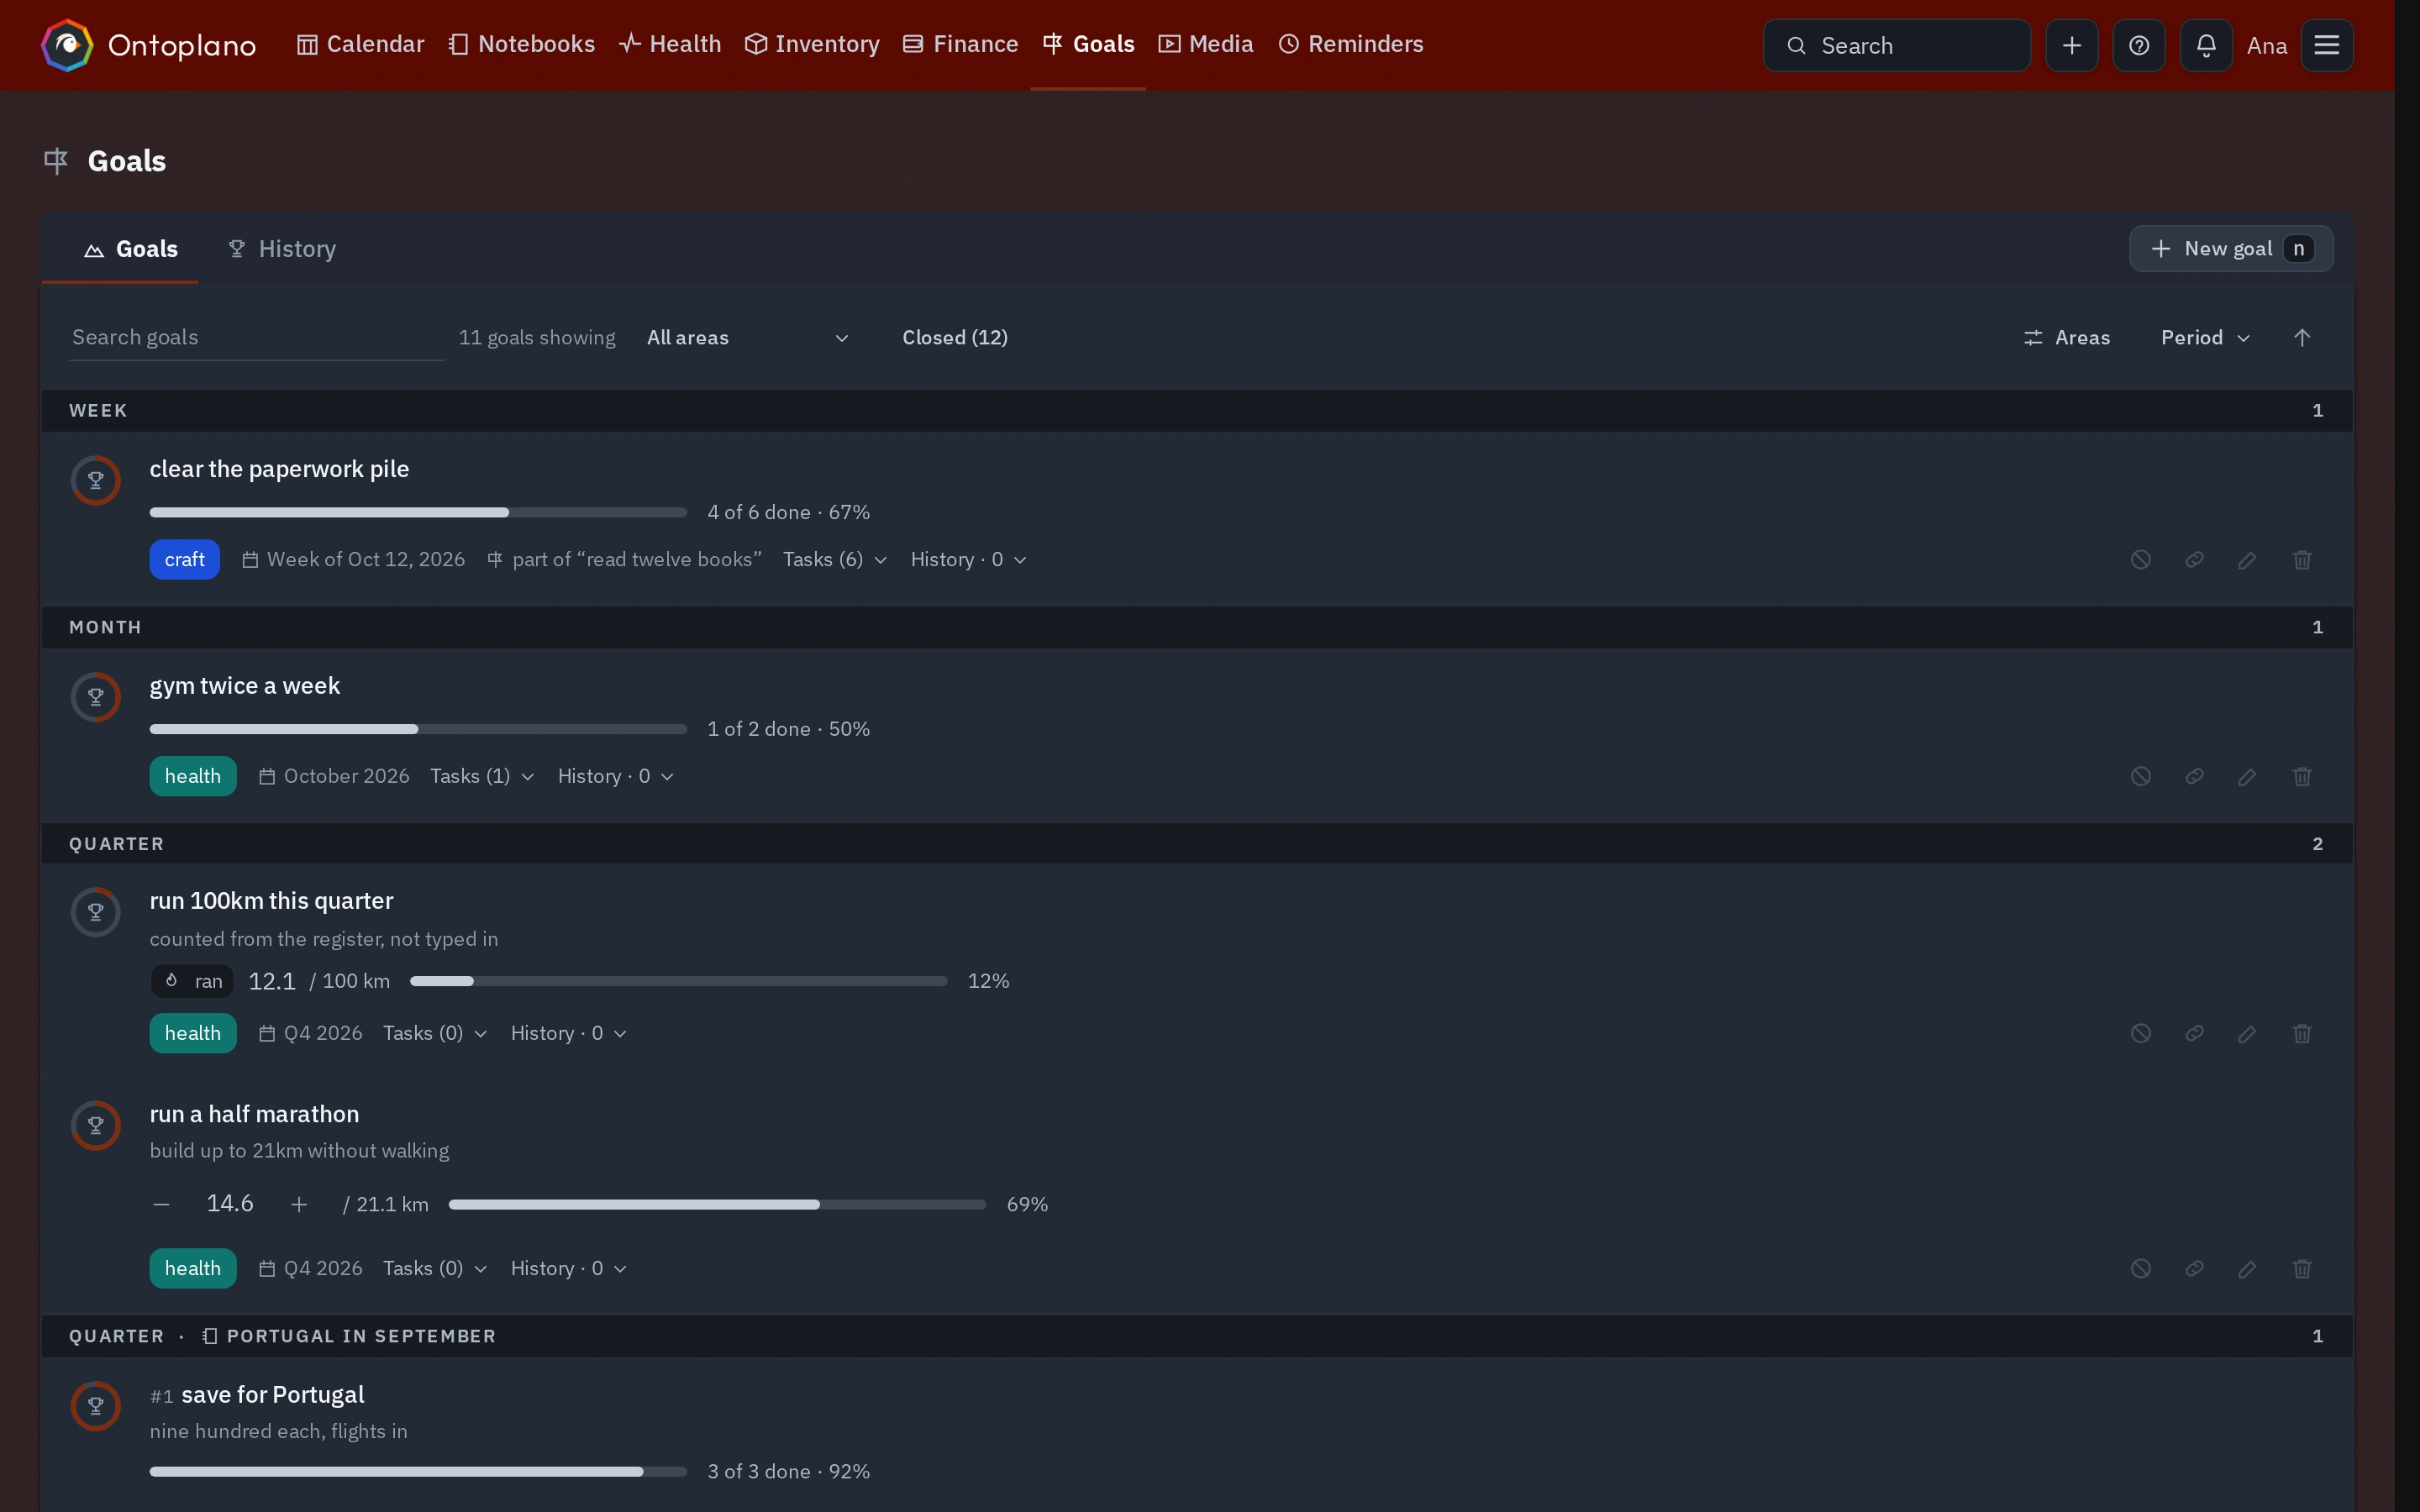The image size is (2420, 1512).
Task: Switch to the History tab
Action: pyautogui.click(x=282, y=249)
